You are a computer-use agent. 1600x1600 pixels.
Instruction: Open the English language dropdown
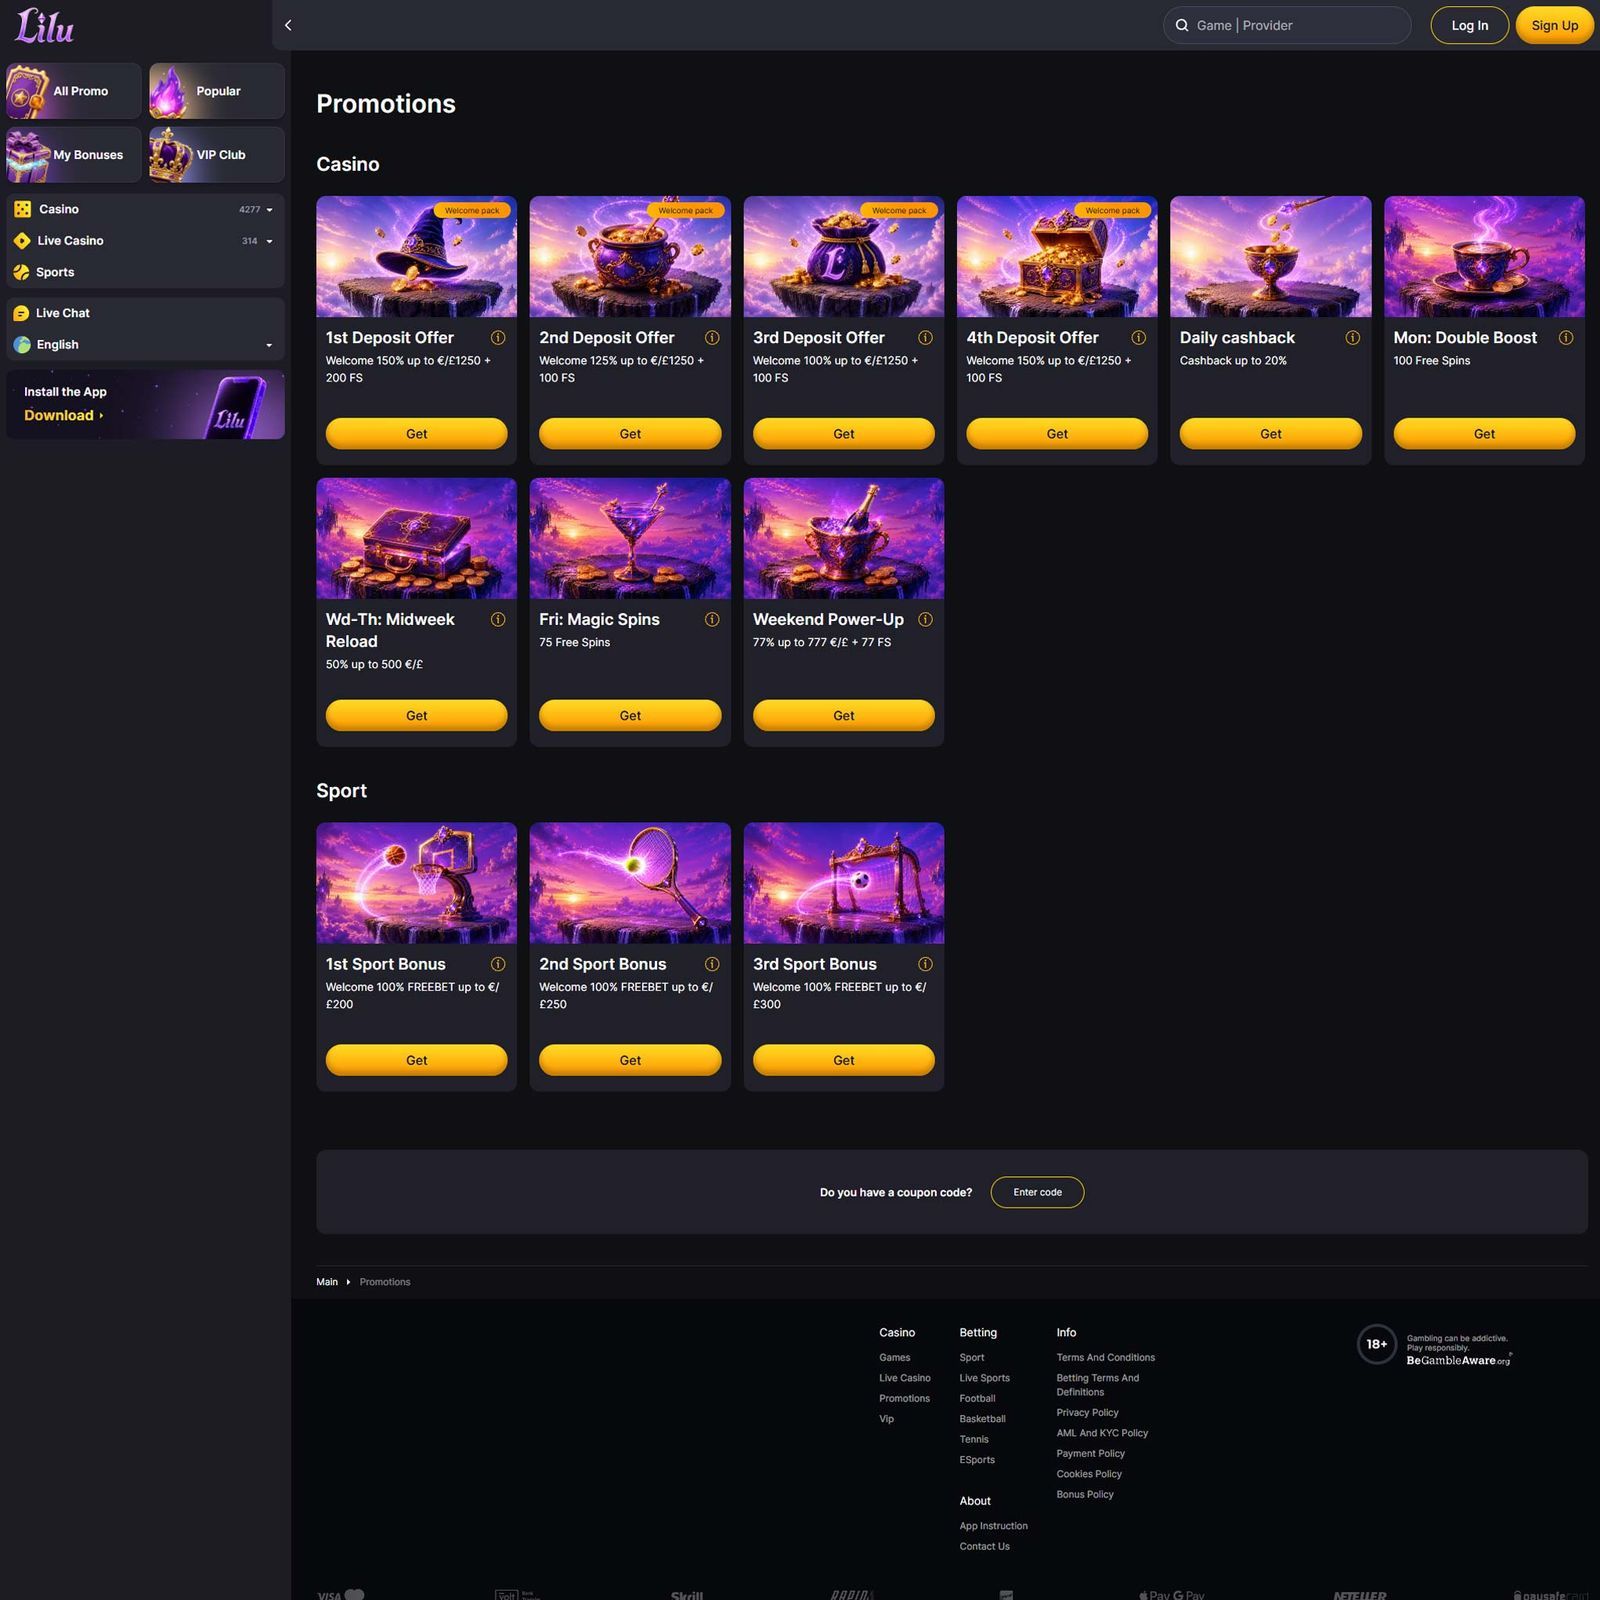coord(145,345)
